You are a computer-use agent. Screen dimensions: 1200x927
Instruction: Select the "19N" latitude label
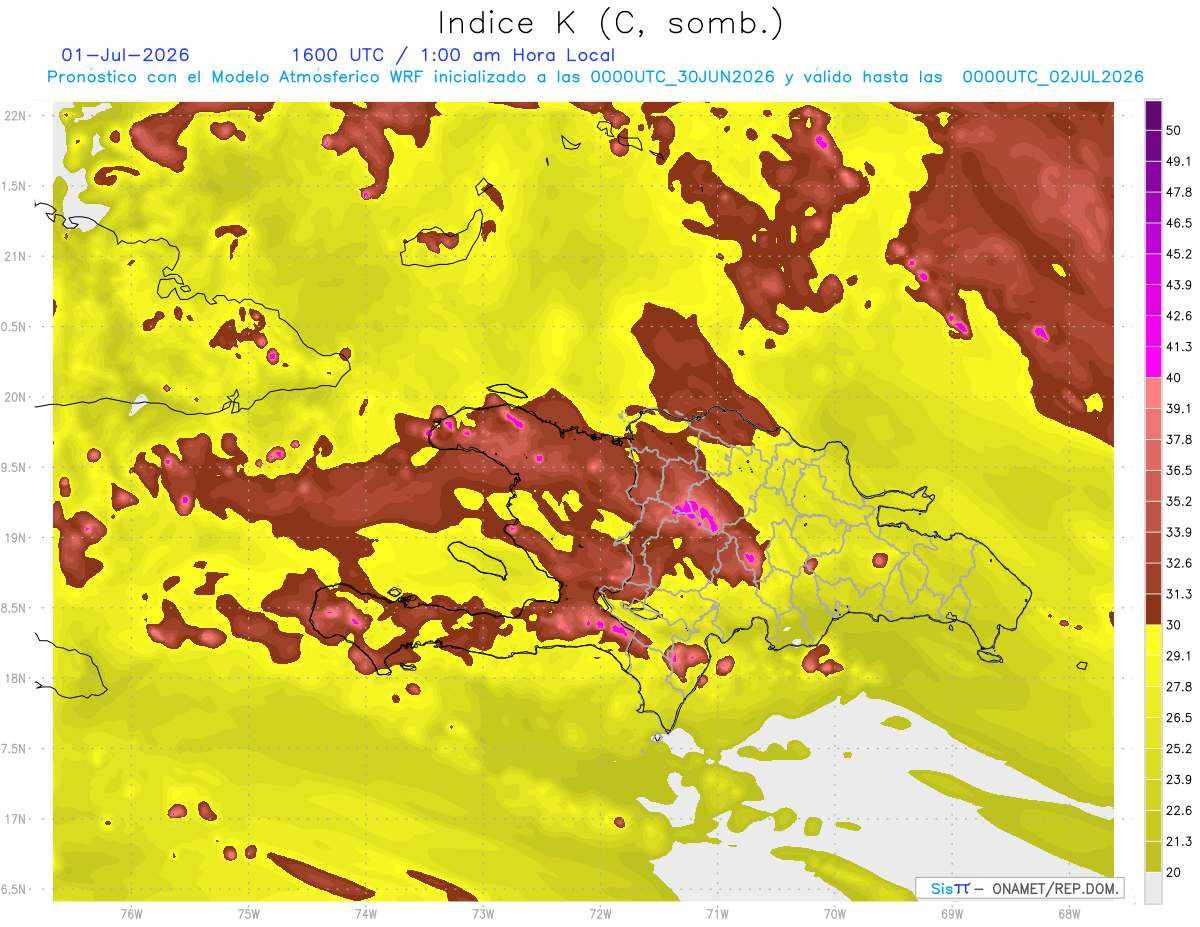coord(15,537)
